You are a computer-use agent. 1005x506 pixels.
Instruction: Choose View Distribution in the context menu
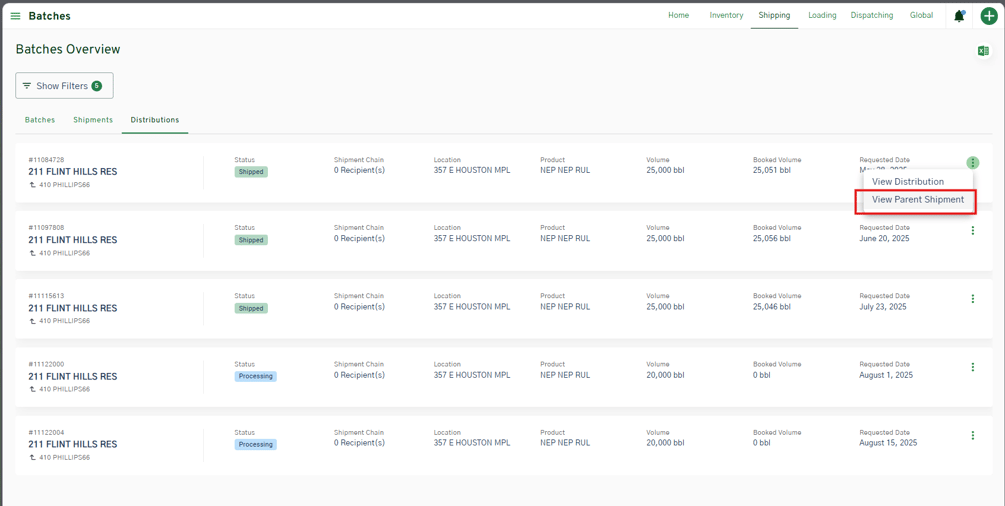click(x=907, y=182)
